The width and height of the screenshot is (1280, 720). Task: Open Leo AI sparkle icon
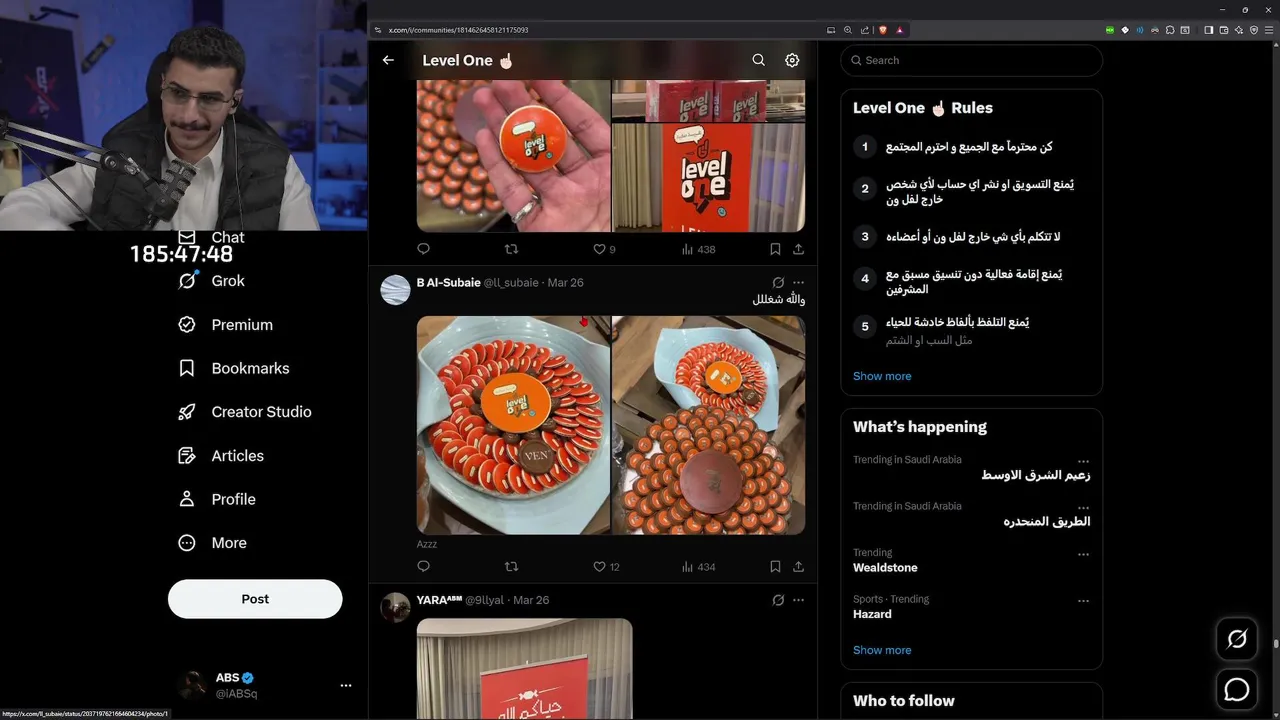coord(1239,30)
